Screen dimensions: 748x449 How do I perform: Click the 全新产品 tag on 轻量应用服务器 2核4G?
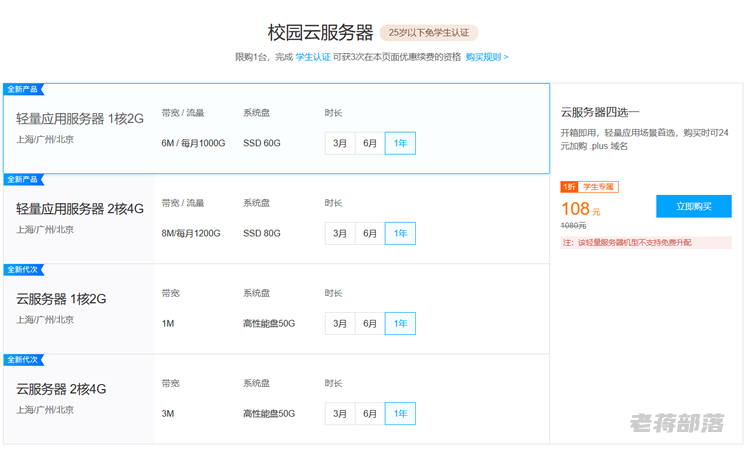[23, 179]
